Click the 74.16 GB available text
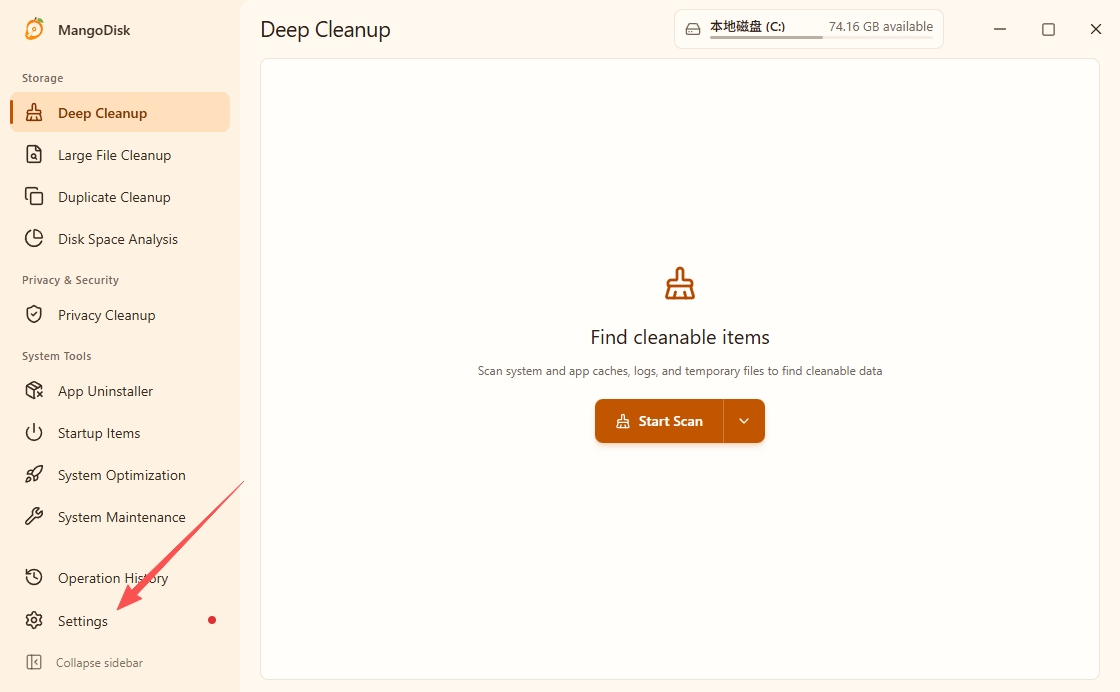1120x692 pixels. tap(881, 26)
